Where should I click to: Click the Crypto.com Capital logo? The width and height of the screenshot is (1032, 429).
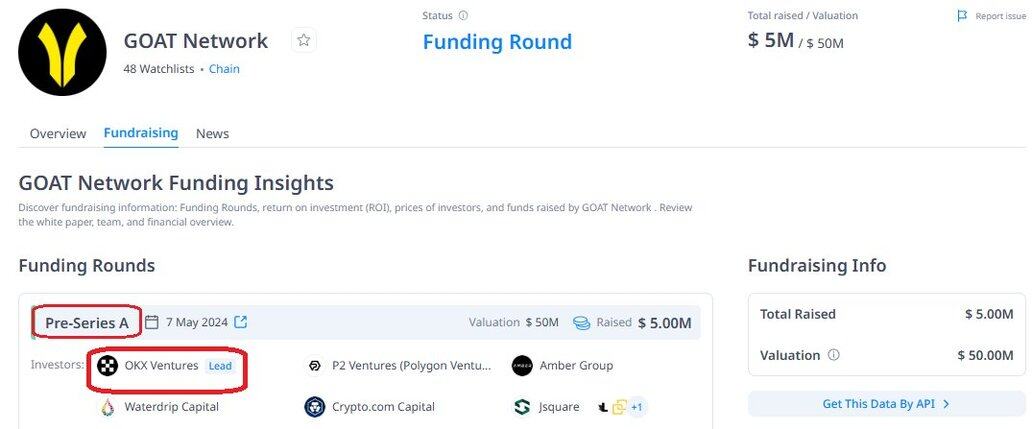[x=315, y=407]
